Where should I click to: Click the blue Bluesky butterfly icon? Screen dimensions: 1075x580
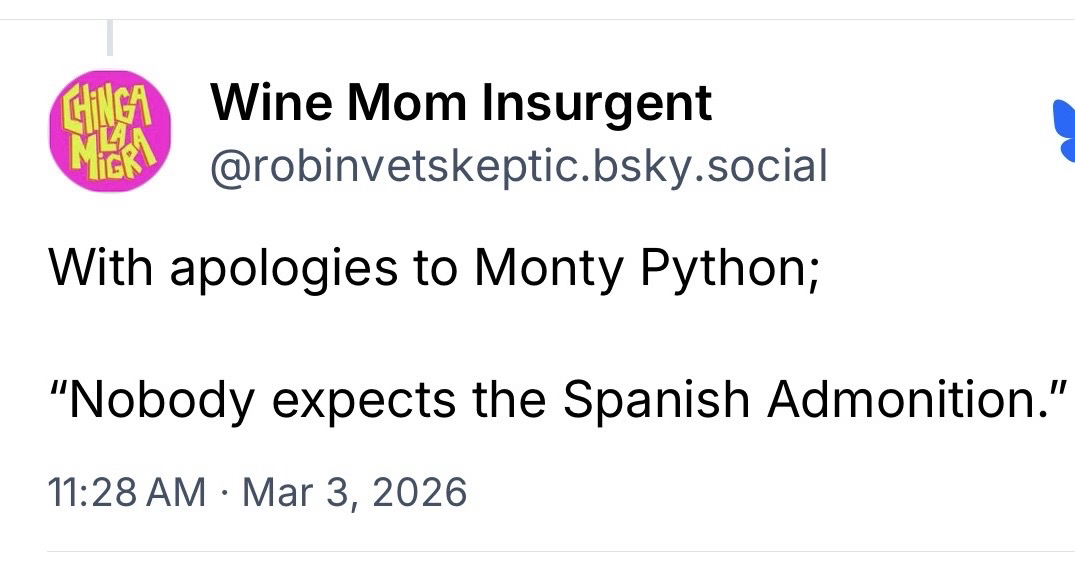coord(1064,130)
